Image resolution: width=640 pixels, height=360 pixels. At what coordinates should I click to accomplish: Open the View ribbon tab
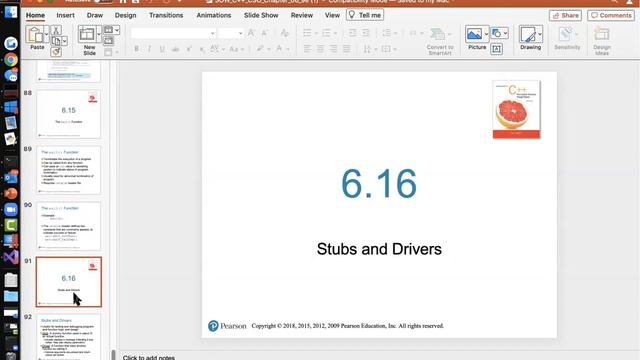[x=332, y=15]
